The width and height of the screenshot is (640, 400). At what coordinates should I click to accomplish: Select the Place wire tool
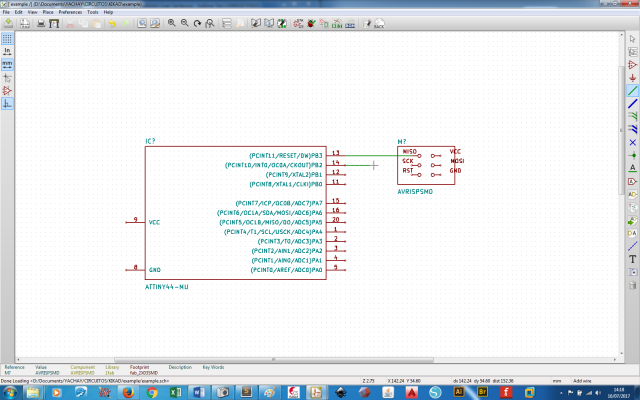pos(632,91)
